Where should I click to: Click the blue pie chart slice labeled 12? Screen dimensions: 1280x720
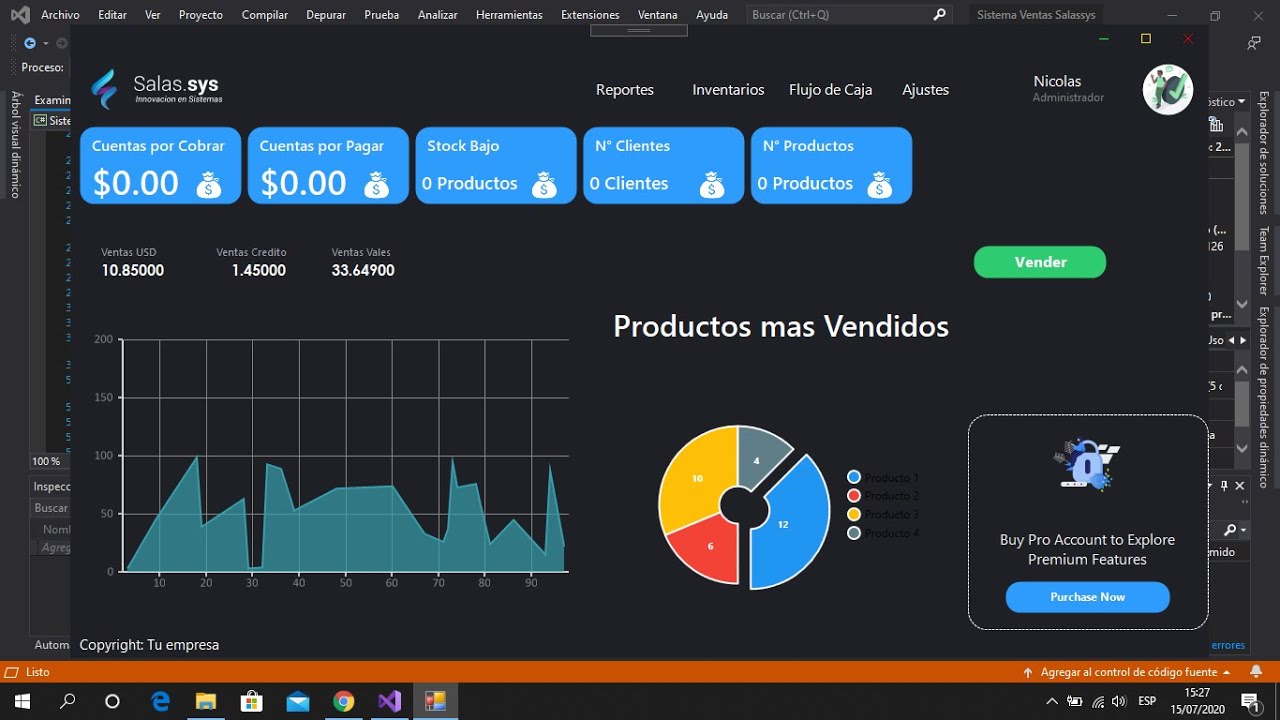coord(790,530)
